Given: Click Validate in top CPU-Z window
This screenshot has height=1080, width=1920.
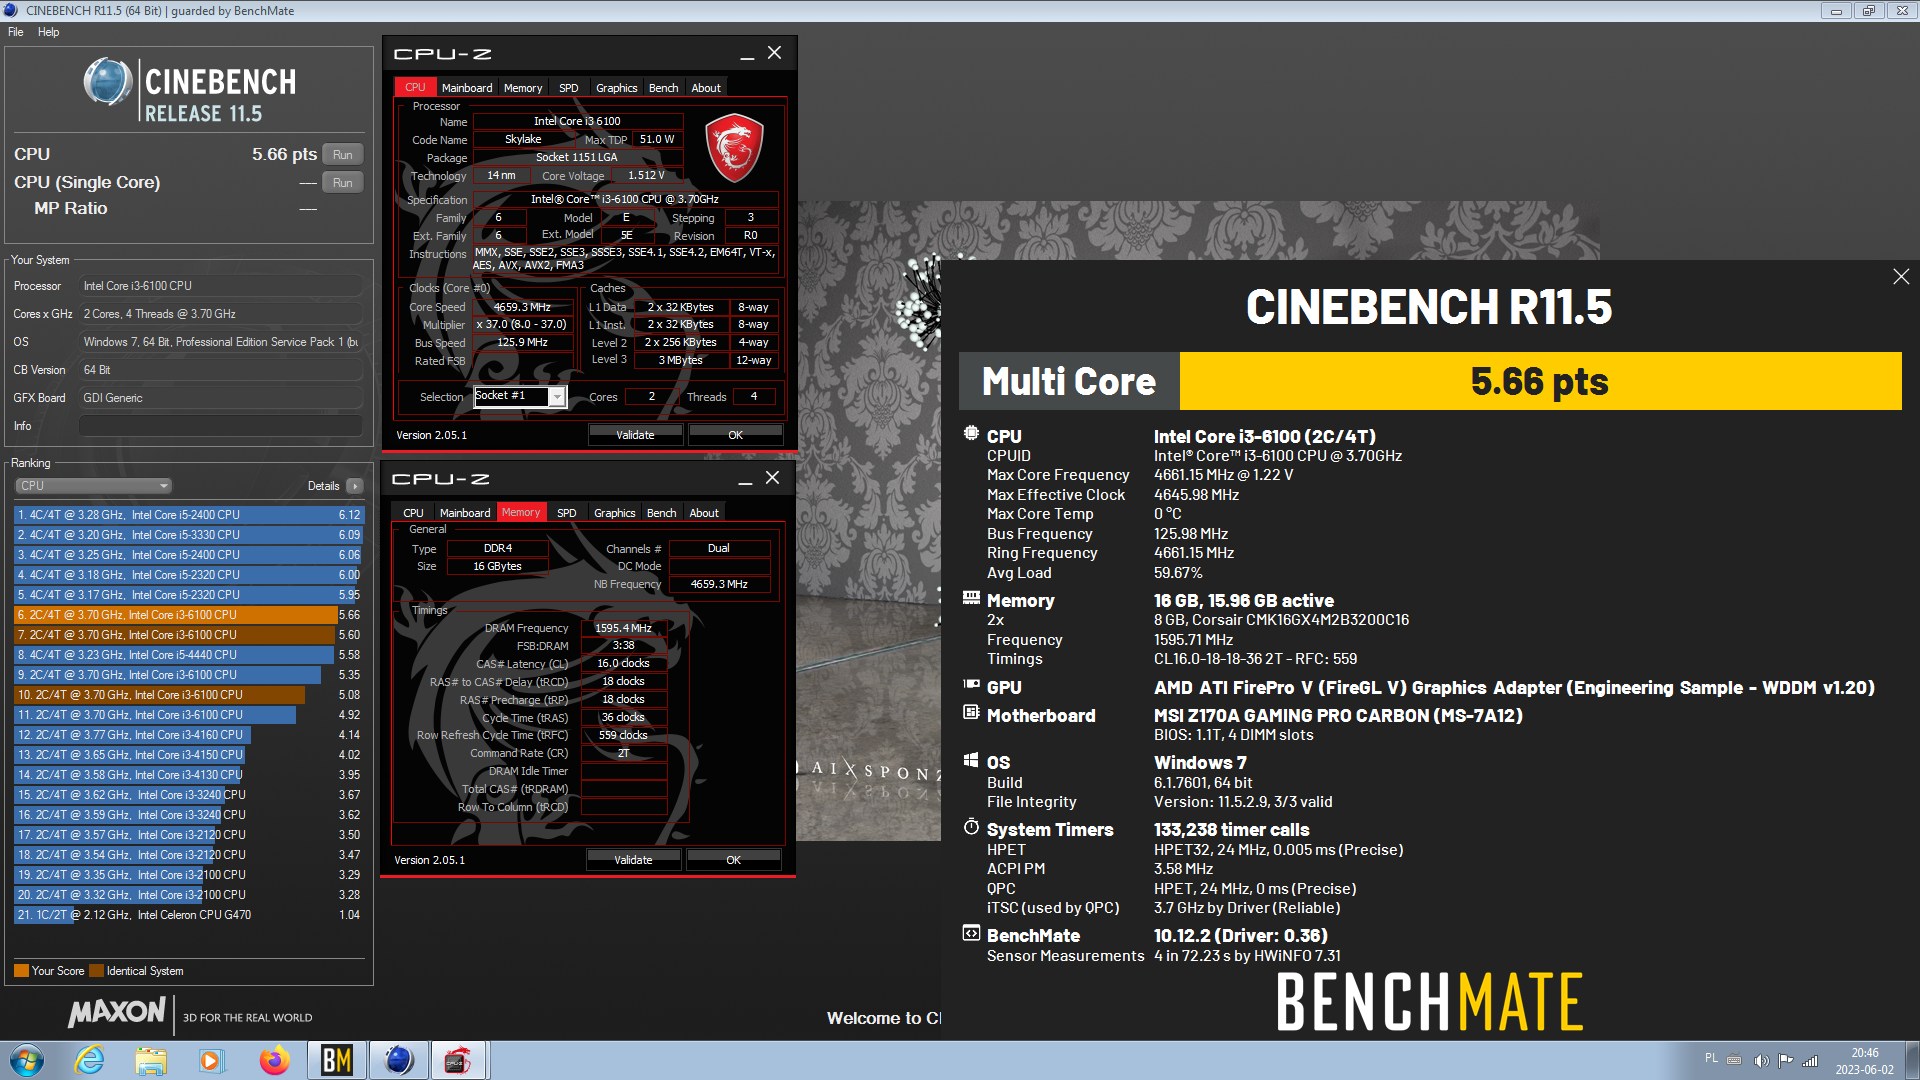Looking at the screenshot, I should click(x=635, y=435).
